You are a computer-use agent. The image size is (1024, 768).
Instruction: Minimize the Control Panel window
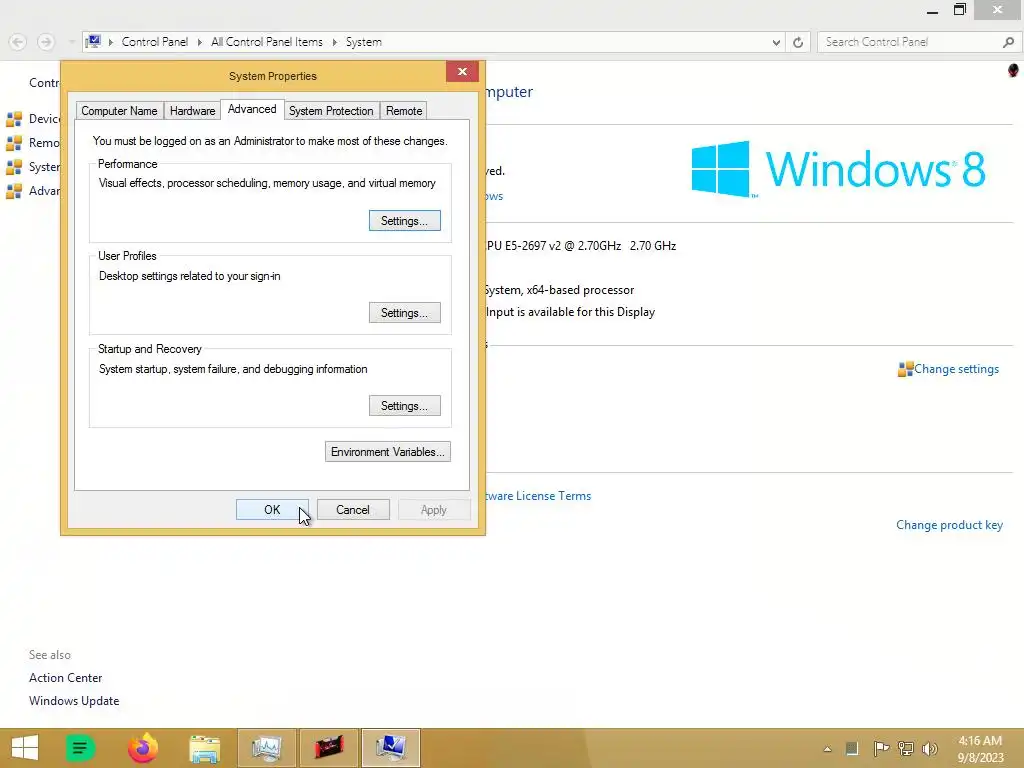pos(933,10)
